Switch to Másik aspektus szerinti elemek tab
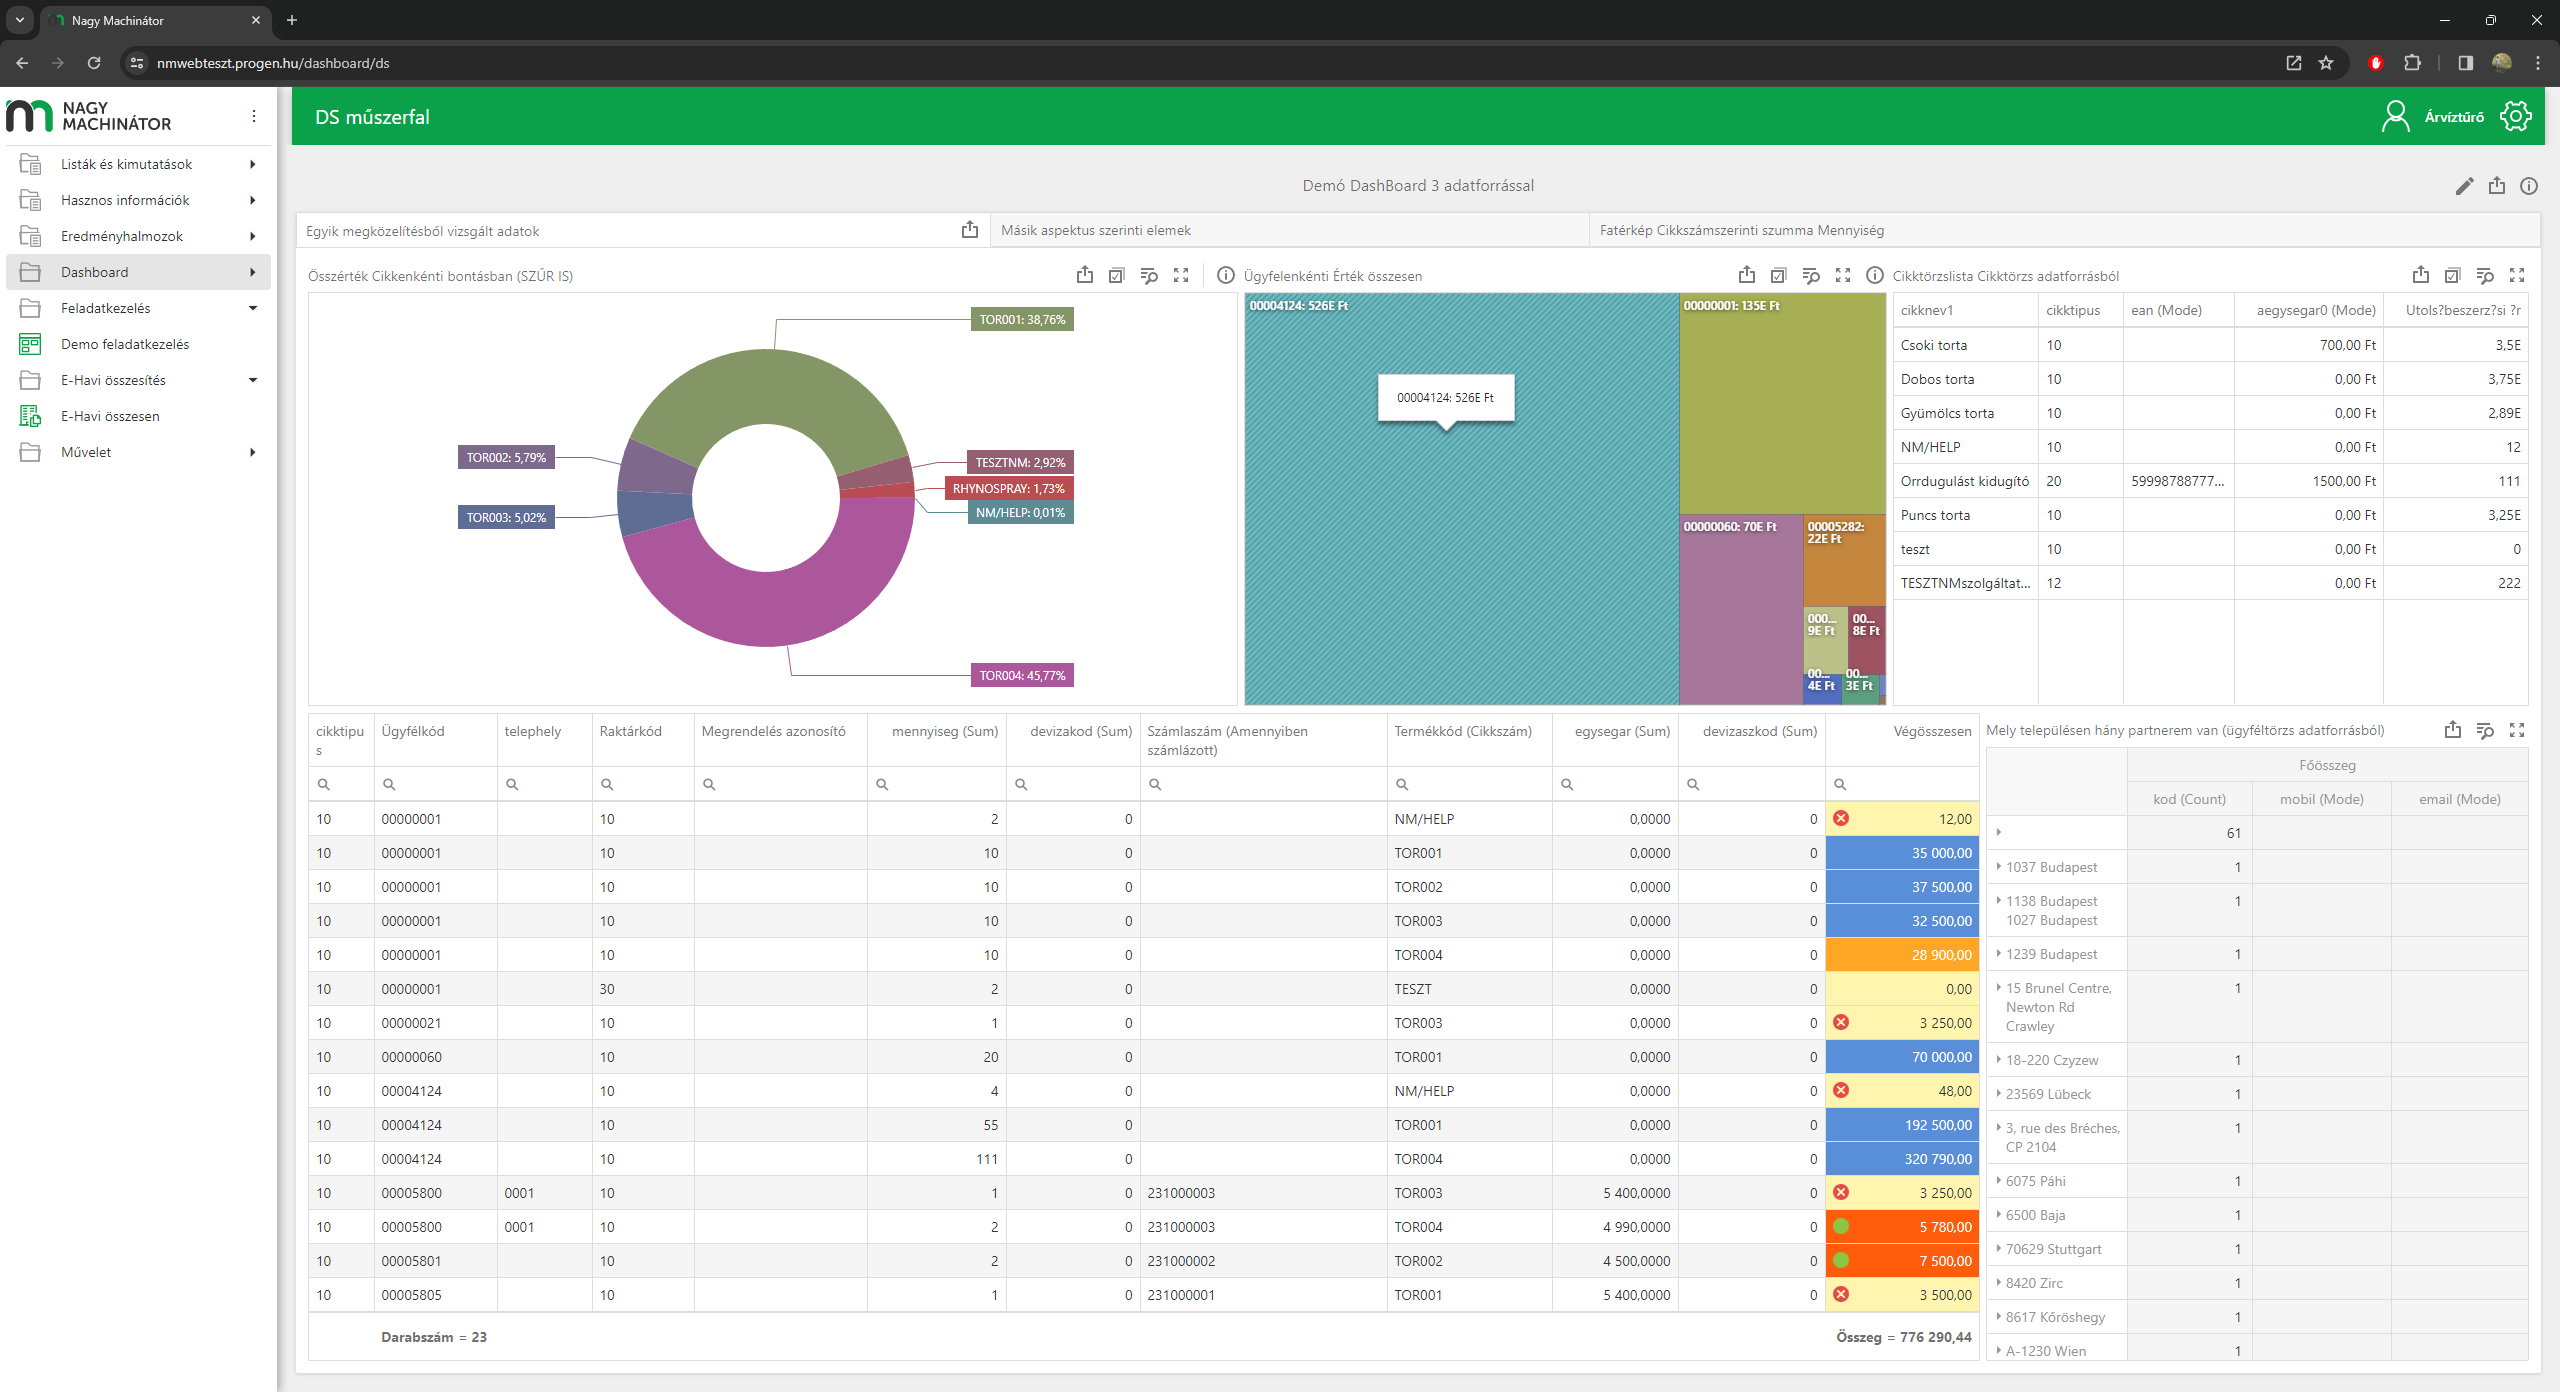The image size is (2560, 1392). 1096,230
